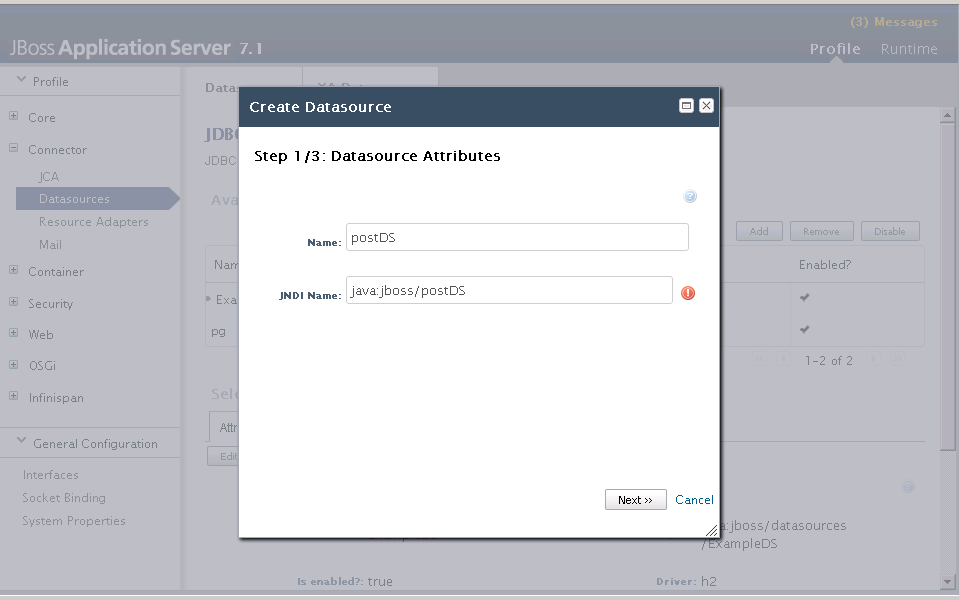959x600 pixels.
Task: Collapse the General Configuration section
Action: point(21,443)
